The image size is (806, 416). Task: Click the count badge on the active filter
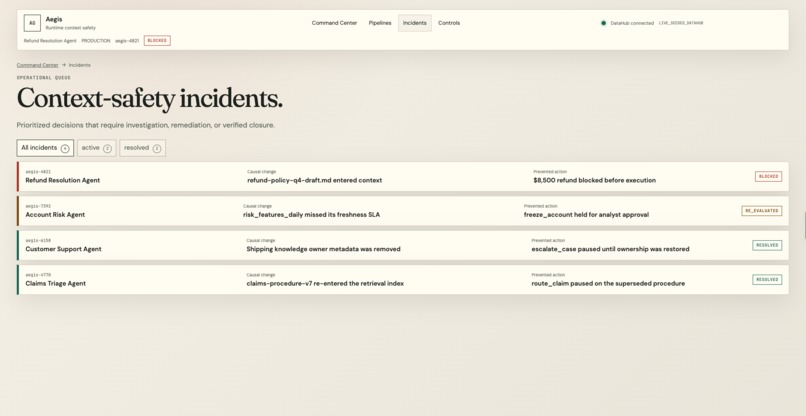coord(107,149)
